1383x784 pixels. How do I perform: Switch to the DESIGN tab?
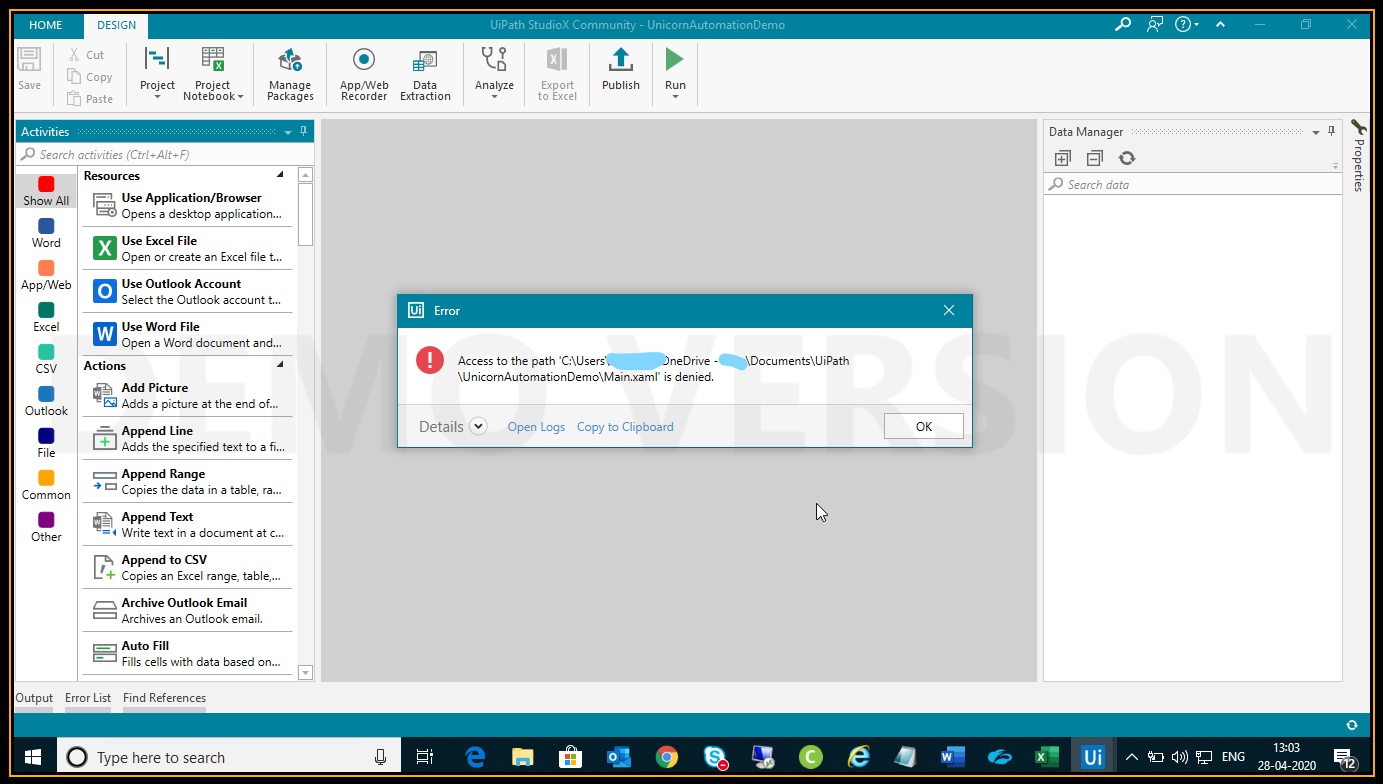click(x=116, y=25)
